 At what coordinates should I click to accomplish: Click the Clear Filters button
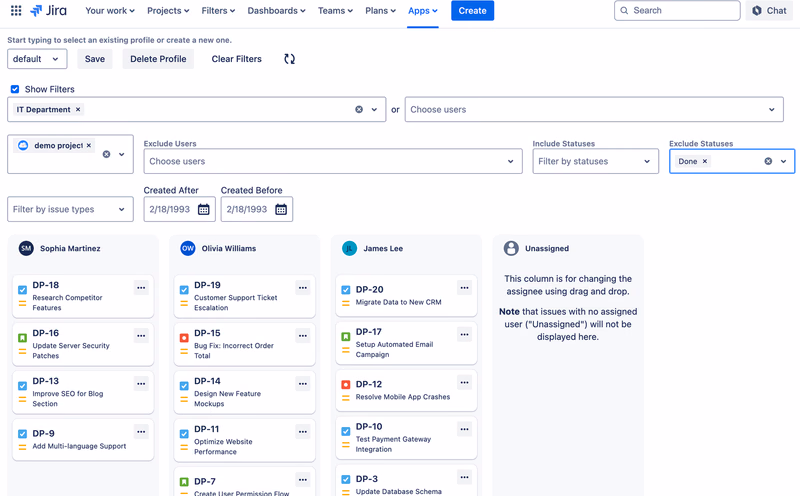click(237, 59)
